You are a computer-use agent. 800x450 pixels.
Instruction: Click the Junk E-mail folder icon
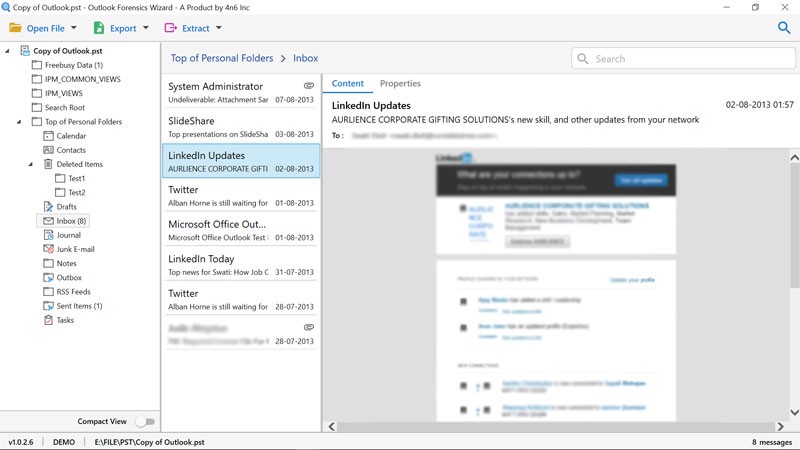[48, 249]
